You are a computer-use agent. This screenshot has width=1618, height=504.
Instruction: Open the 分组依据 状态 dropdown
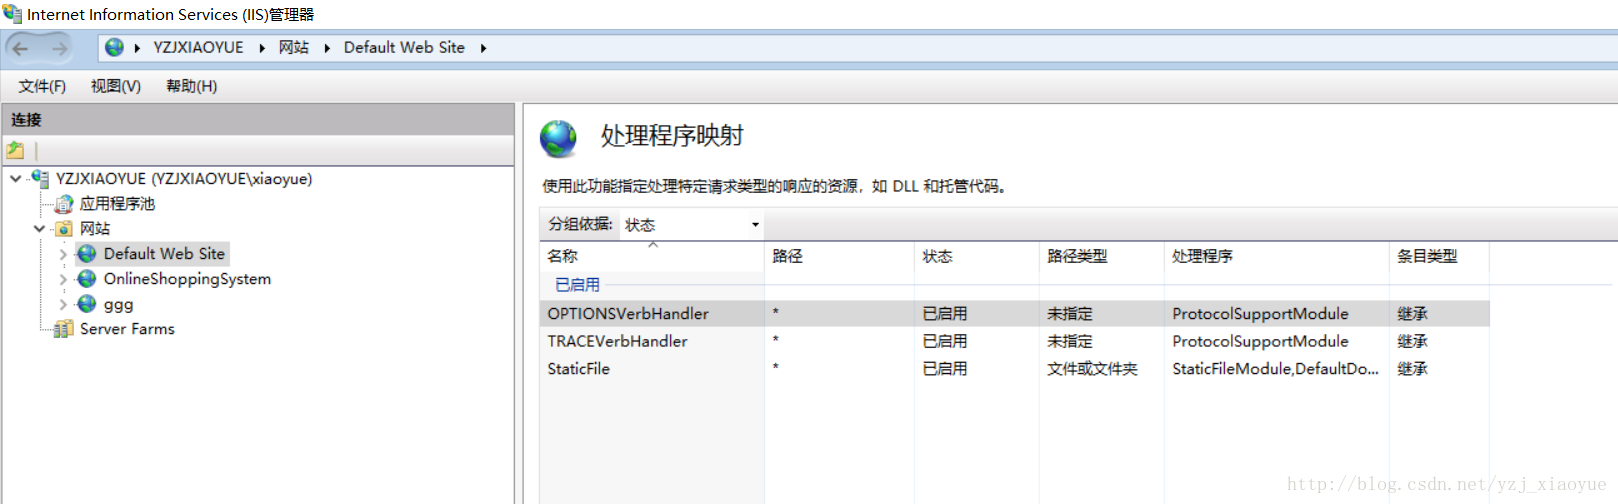click(755, 225)
